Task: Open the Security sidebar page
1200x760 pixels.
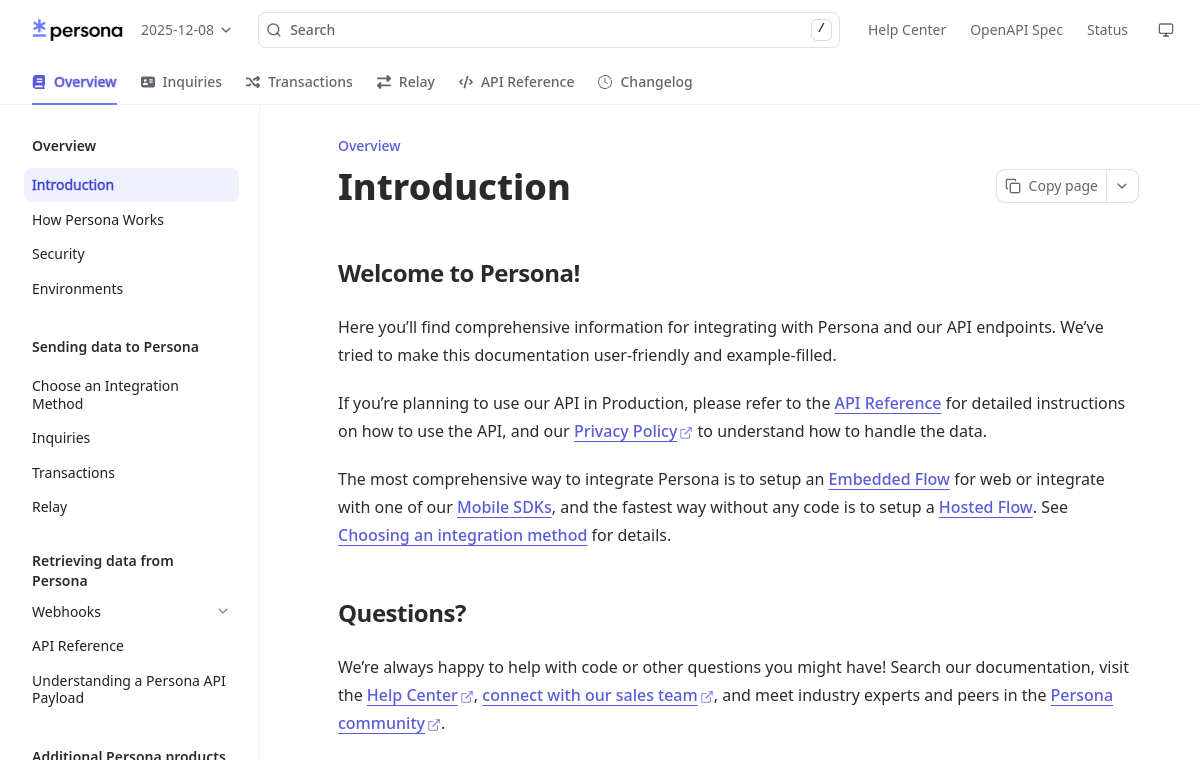Action: (x=131, y=254)
